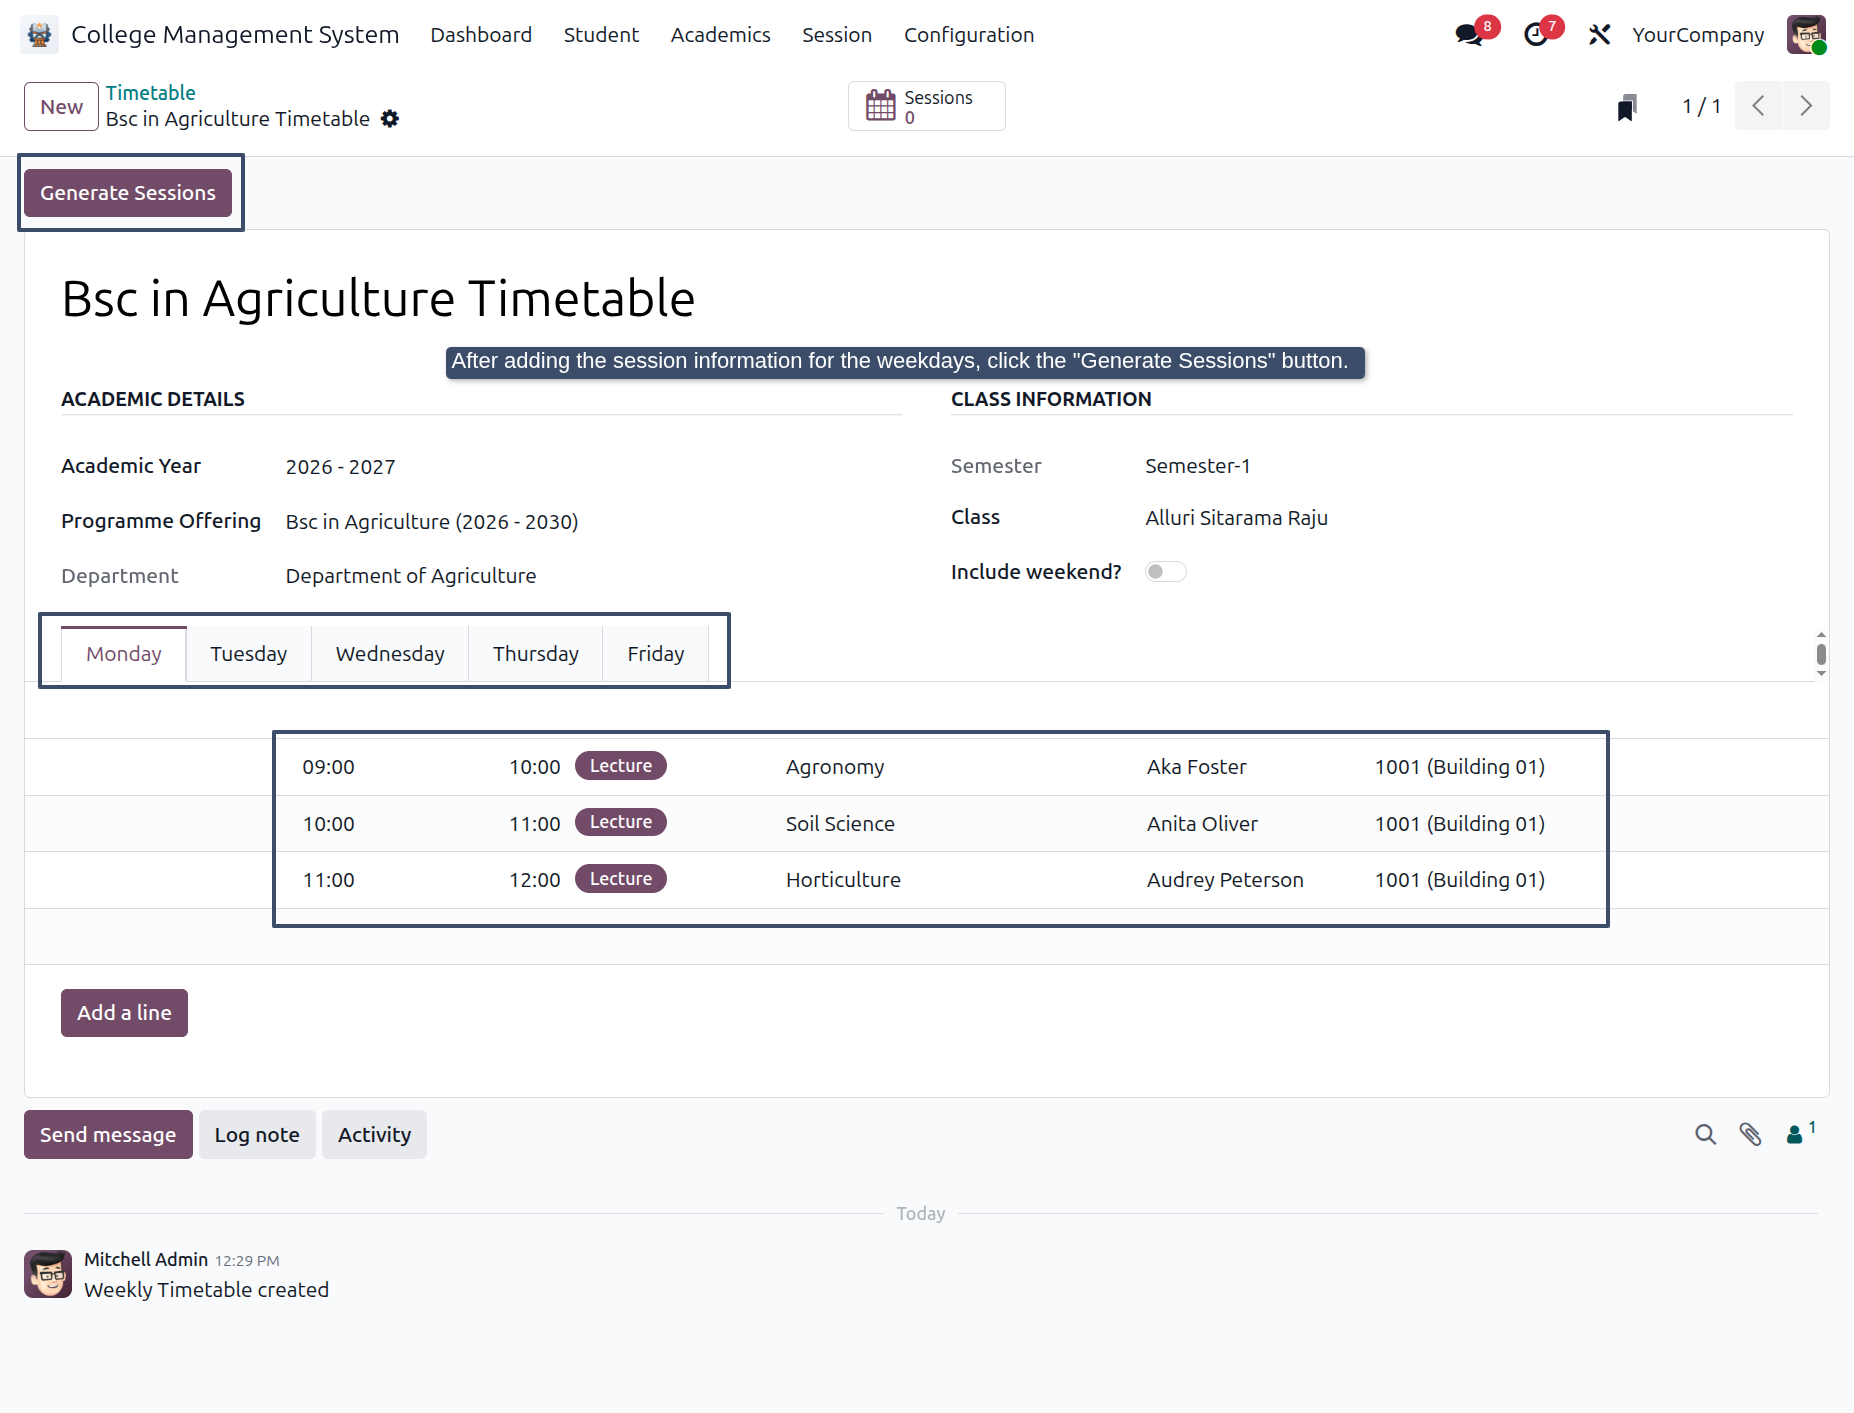Open the YourCompany company switcher

click(x=1698, y=35)
